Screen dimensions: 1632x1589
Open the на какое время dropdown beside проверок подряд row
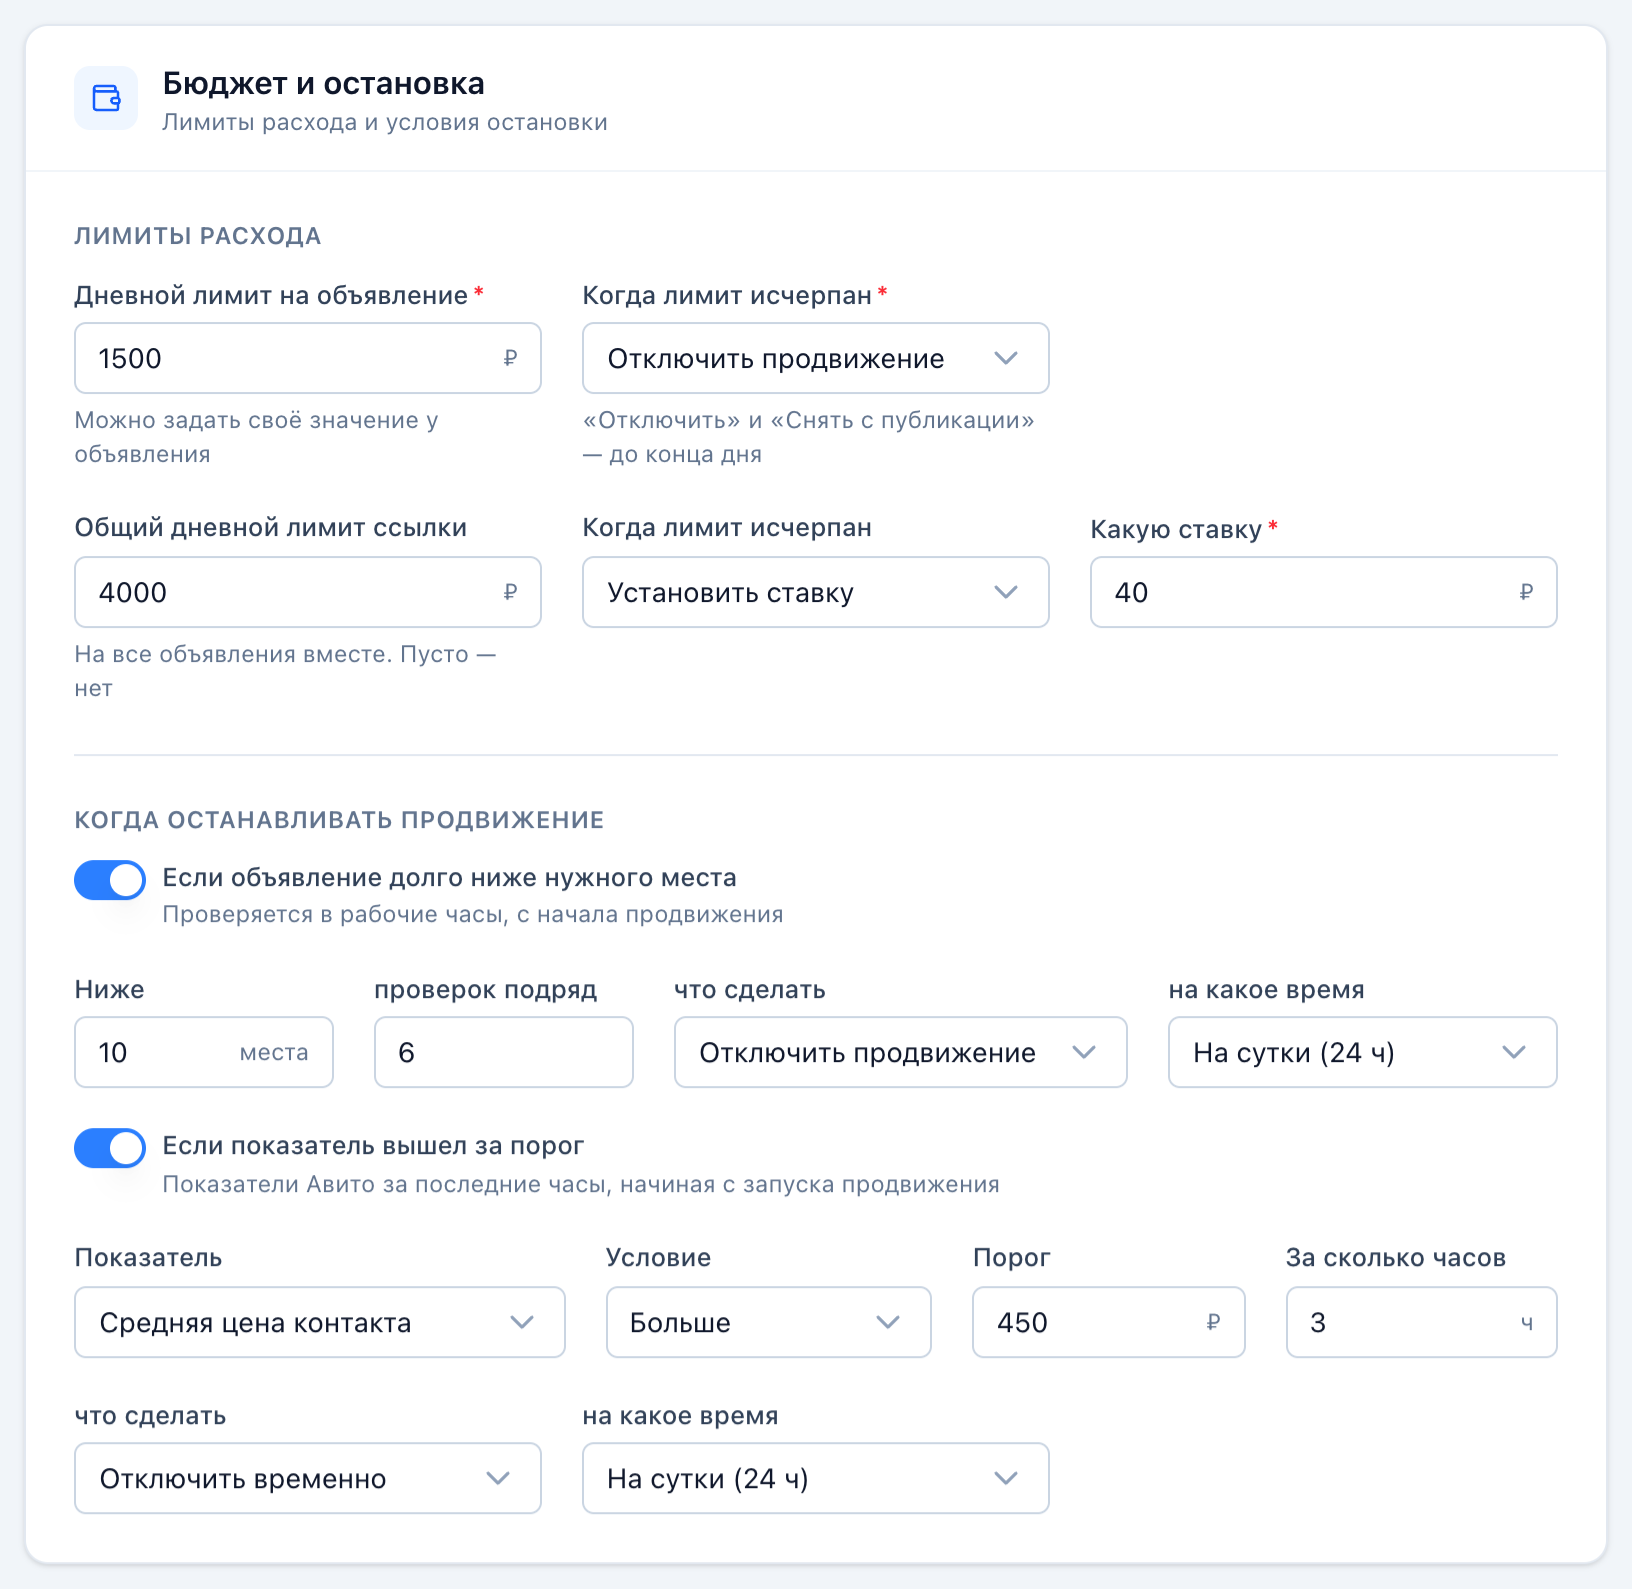point(1363,1052)
